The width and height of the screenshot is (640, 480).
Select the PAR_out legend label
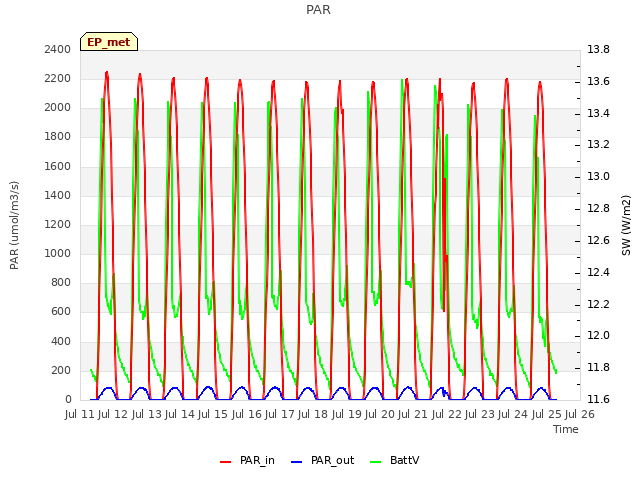(x=332, y=460)
